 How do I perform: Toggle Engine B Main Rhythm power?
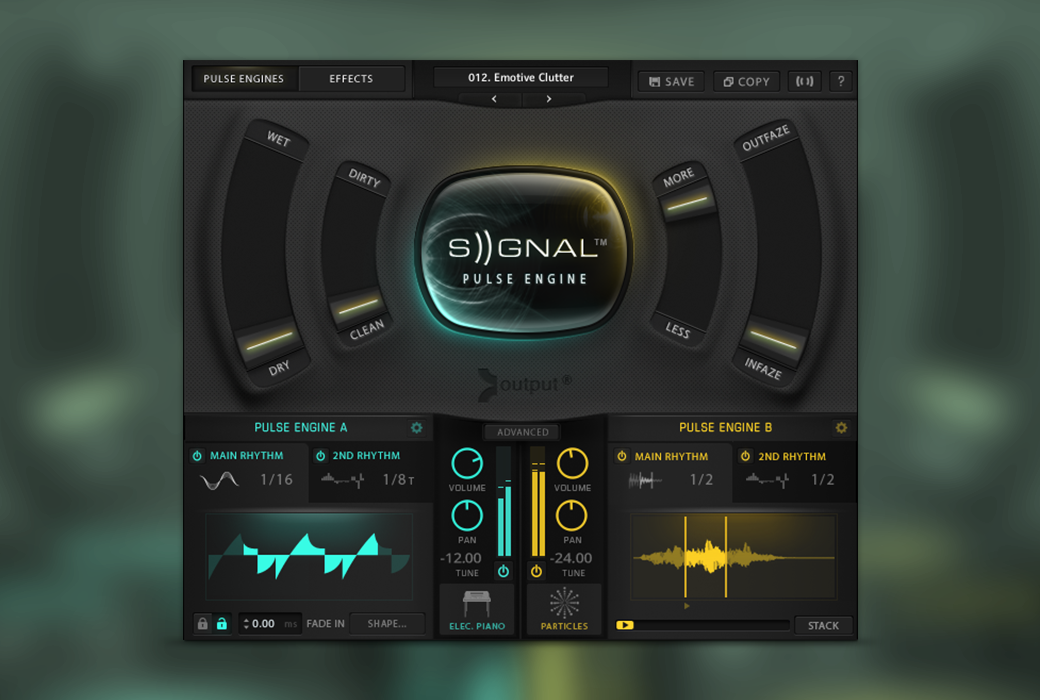pyautogui.click(x=621, y=456)
